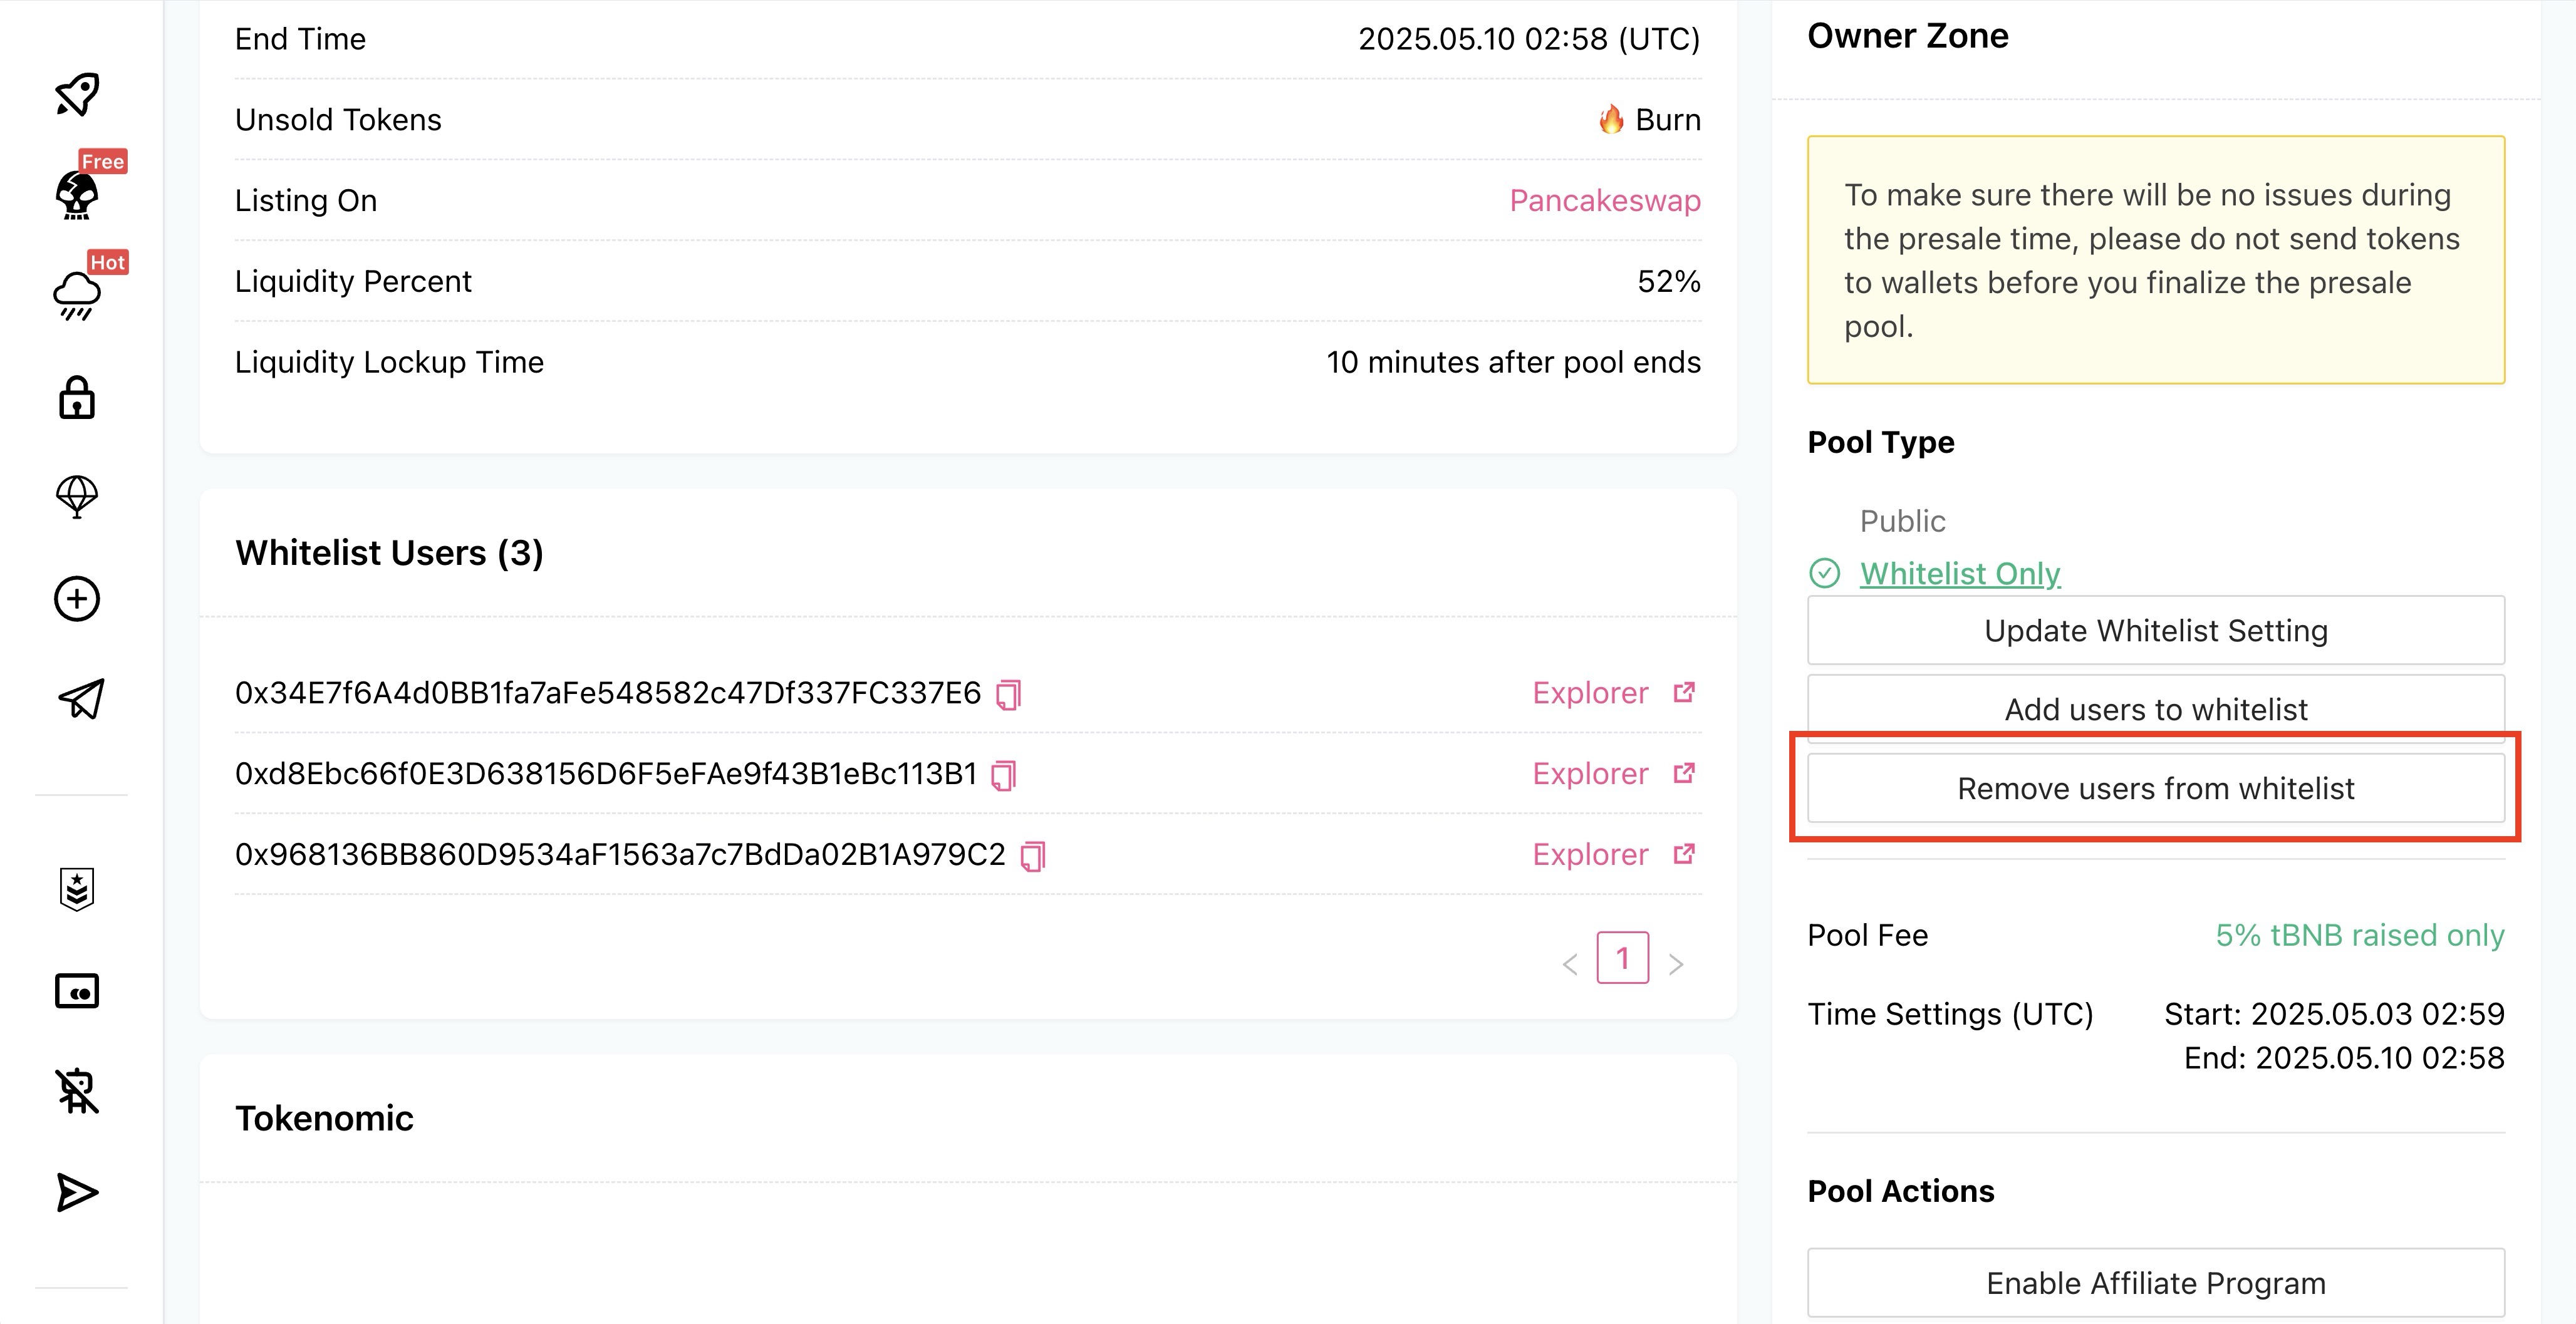This screenshot has width=2576, height=1324.
Task: Click the 0x968136BB860D9534 address text
Action: (x=620, y=854)
